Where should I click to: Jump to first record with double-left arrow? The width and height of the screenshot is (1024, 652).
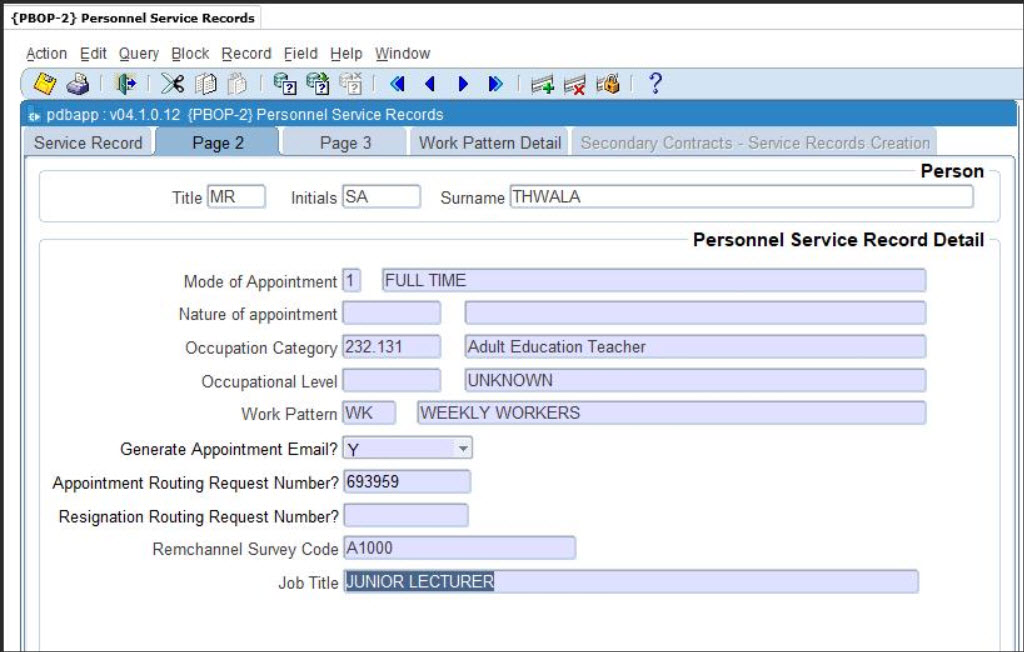[397, 85]
